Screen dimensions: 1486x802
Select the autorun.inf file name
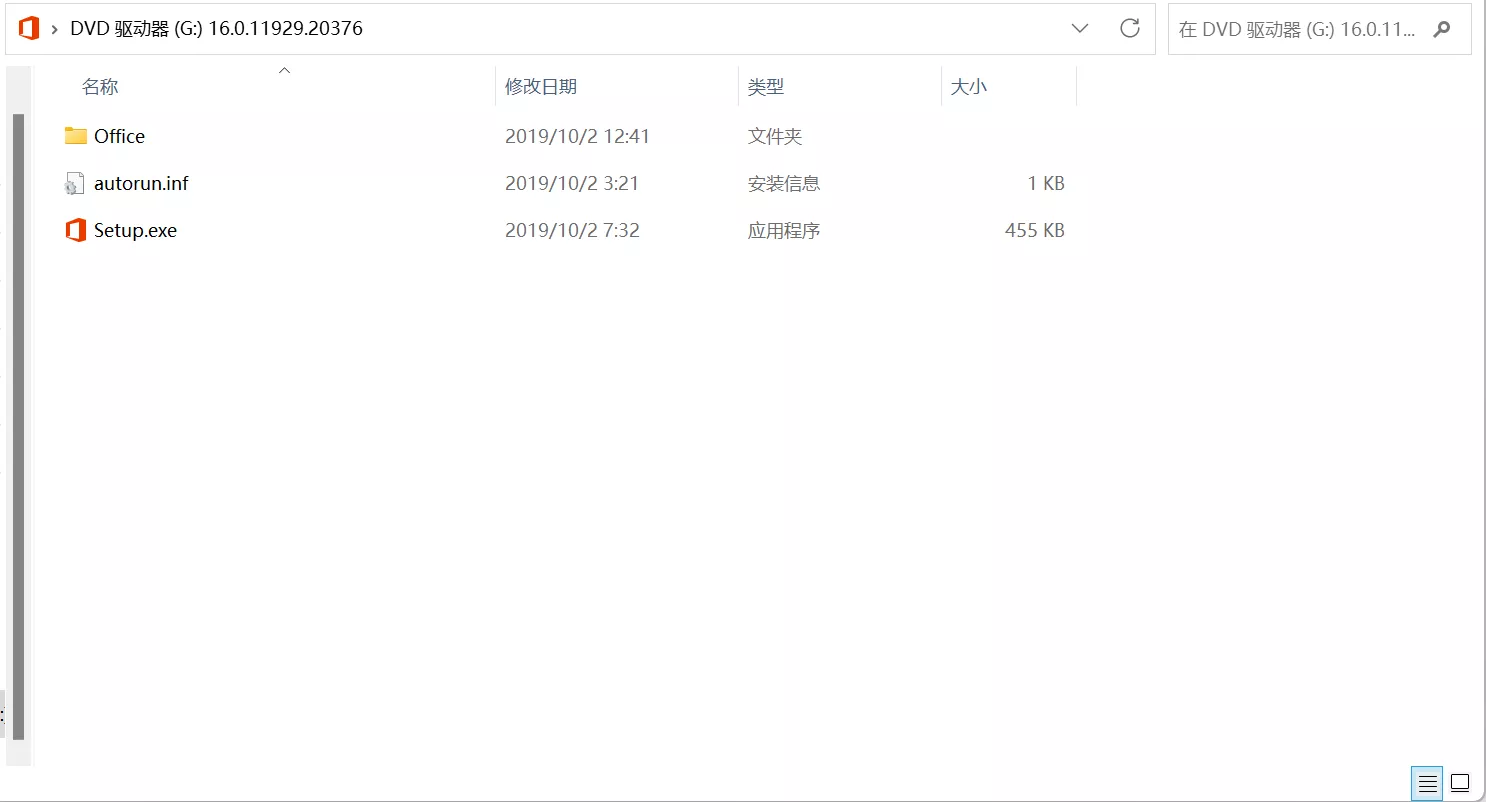[141, 184]
